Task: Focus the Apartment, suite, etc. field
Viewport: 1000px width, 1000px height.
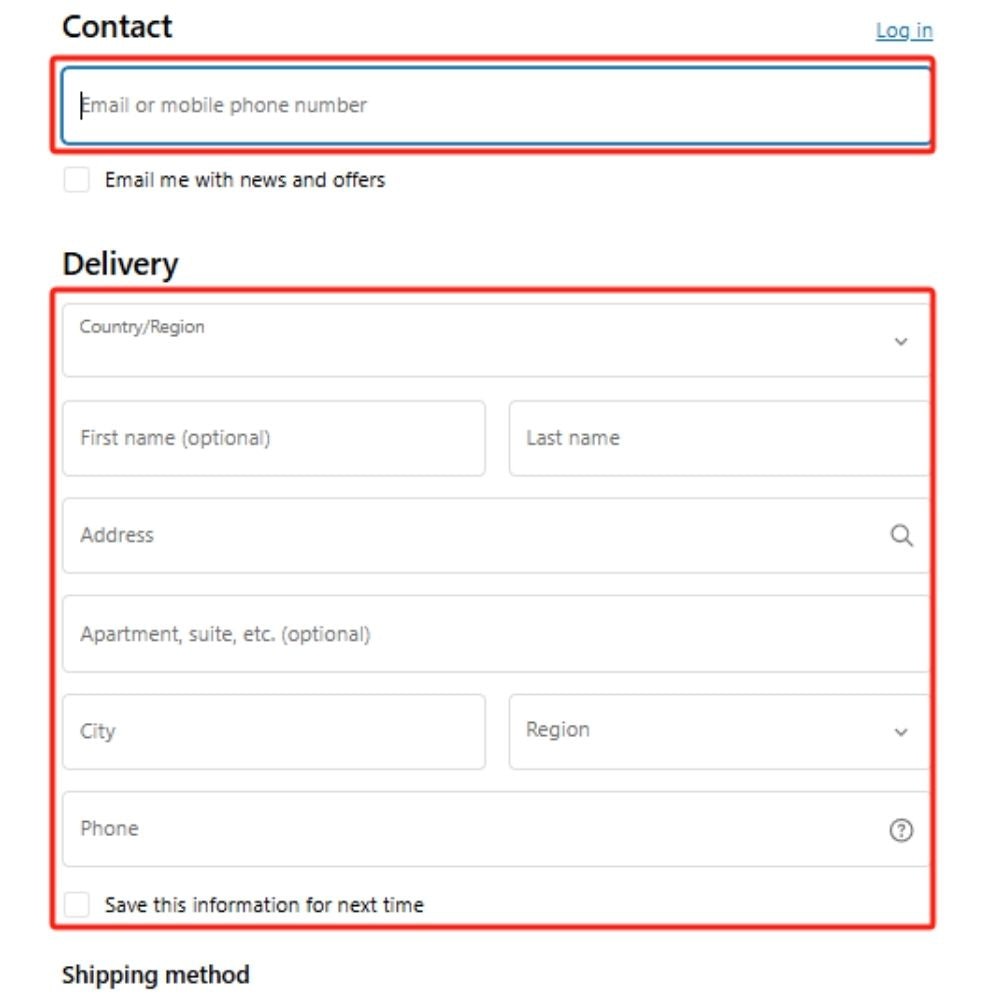Action: 495,634
